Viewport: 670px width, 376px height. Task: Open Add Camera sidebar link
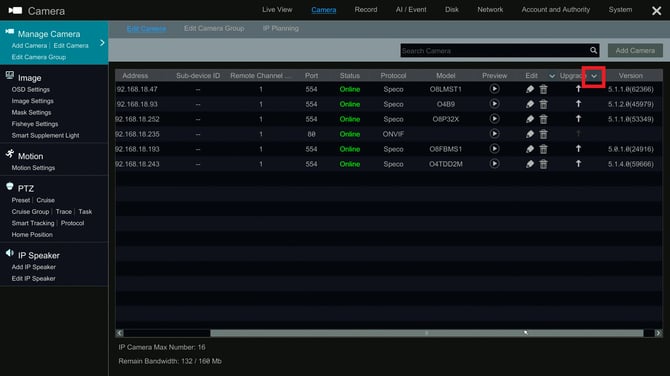29,46
